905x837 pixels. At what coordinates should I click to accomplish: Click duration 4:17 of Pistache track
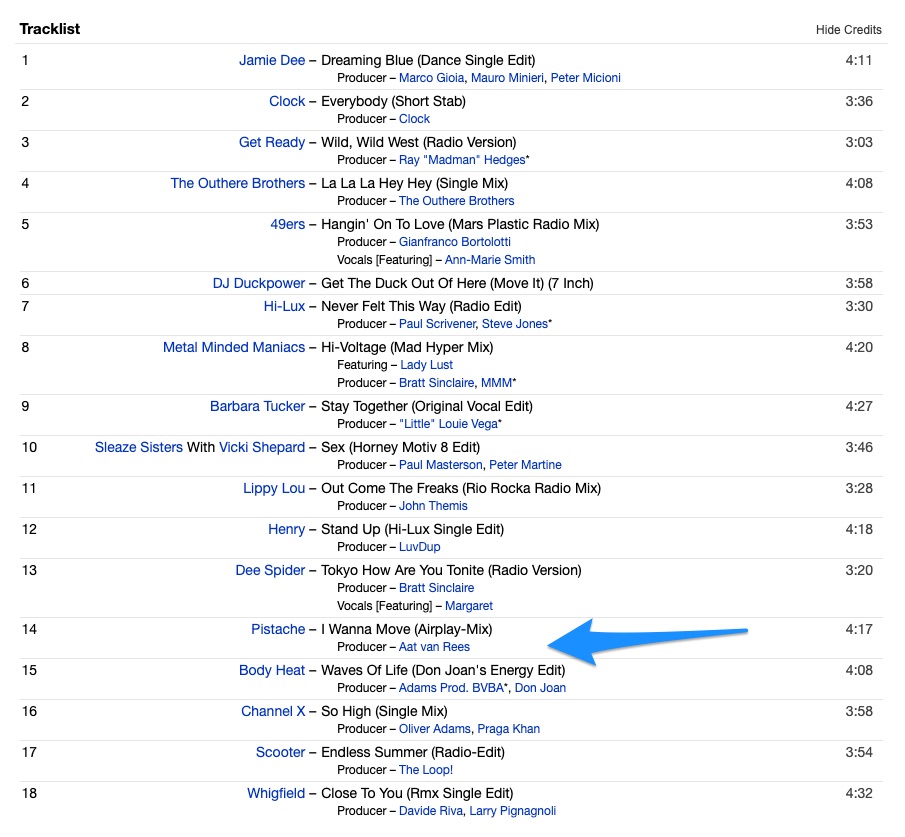click(859, 629)
